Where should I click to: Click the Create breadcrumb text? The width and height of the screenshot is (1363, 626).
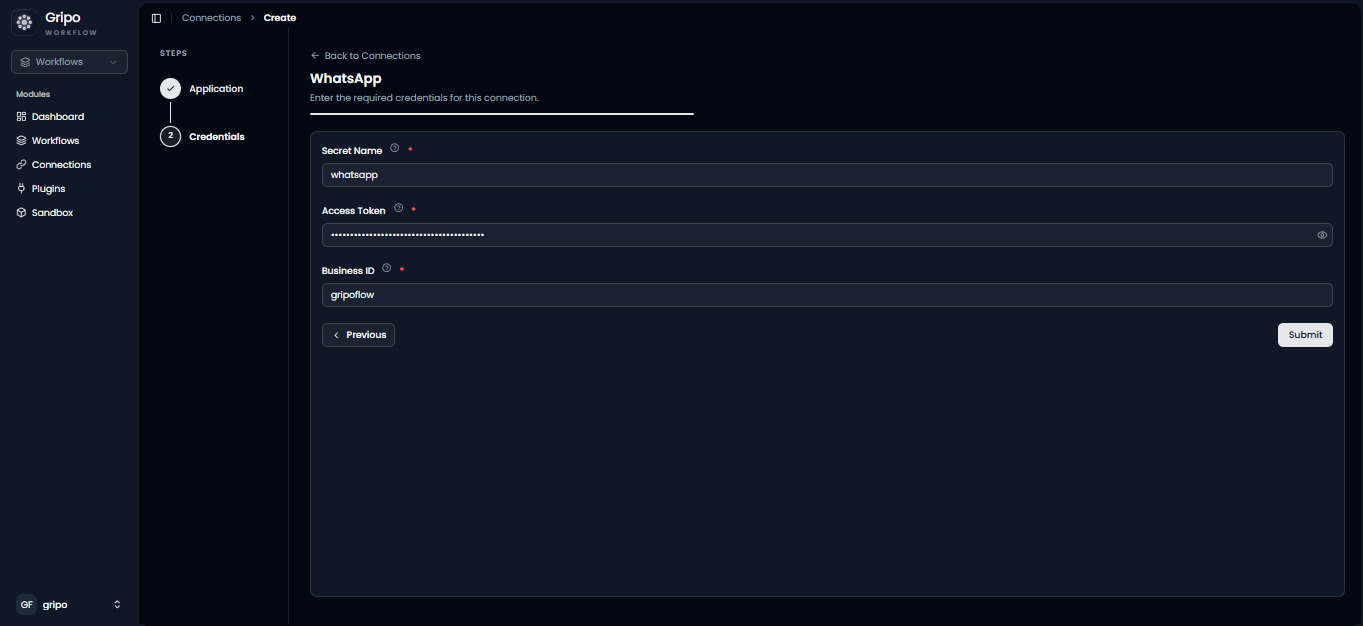(280, 18)
